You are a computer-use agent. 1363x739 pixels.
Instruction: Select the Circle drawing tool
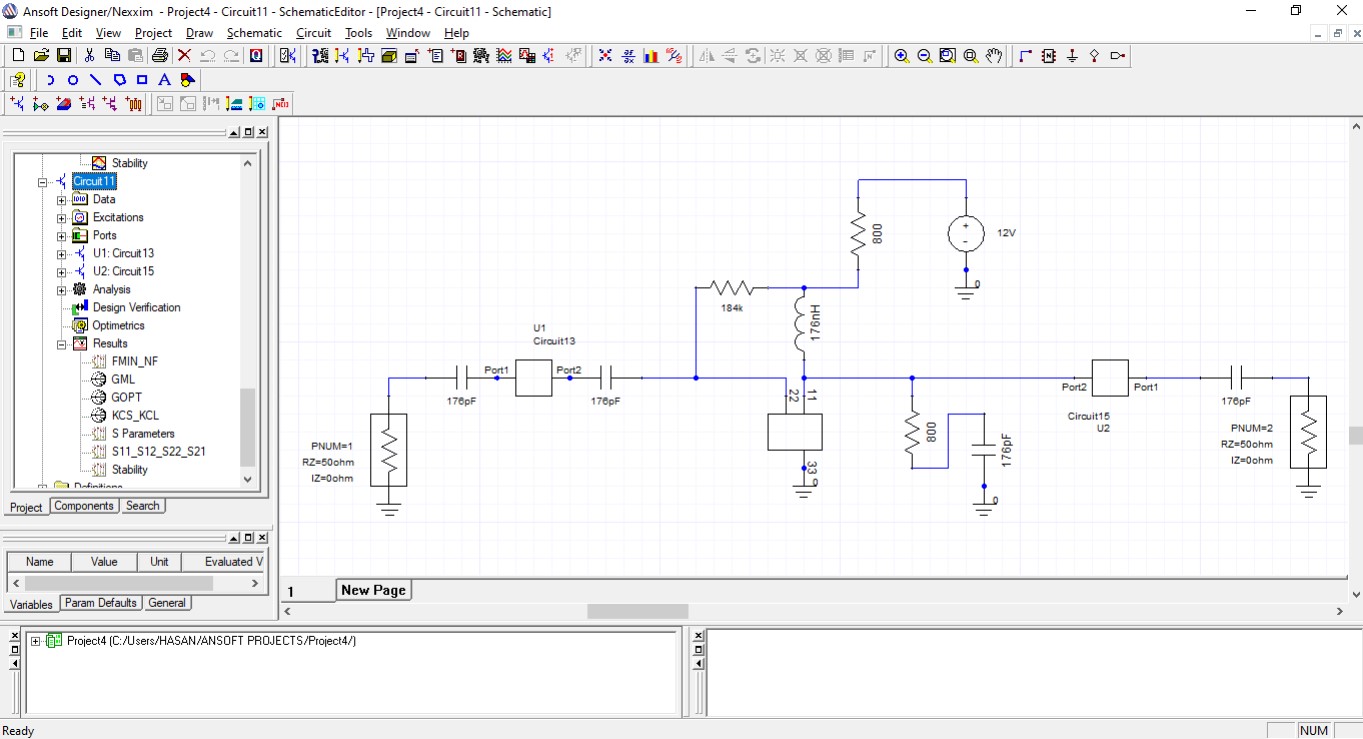pos(73,80)
